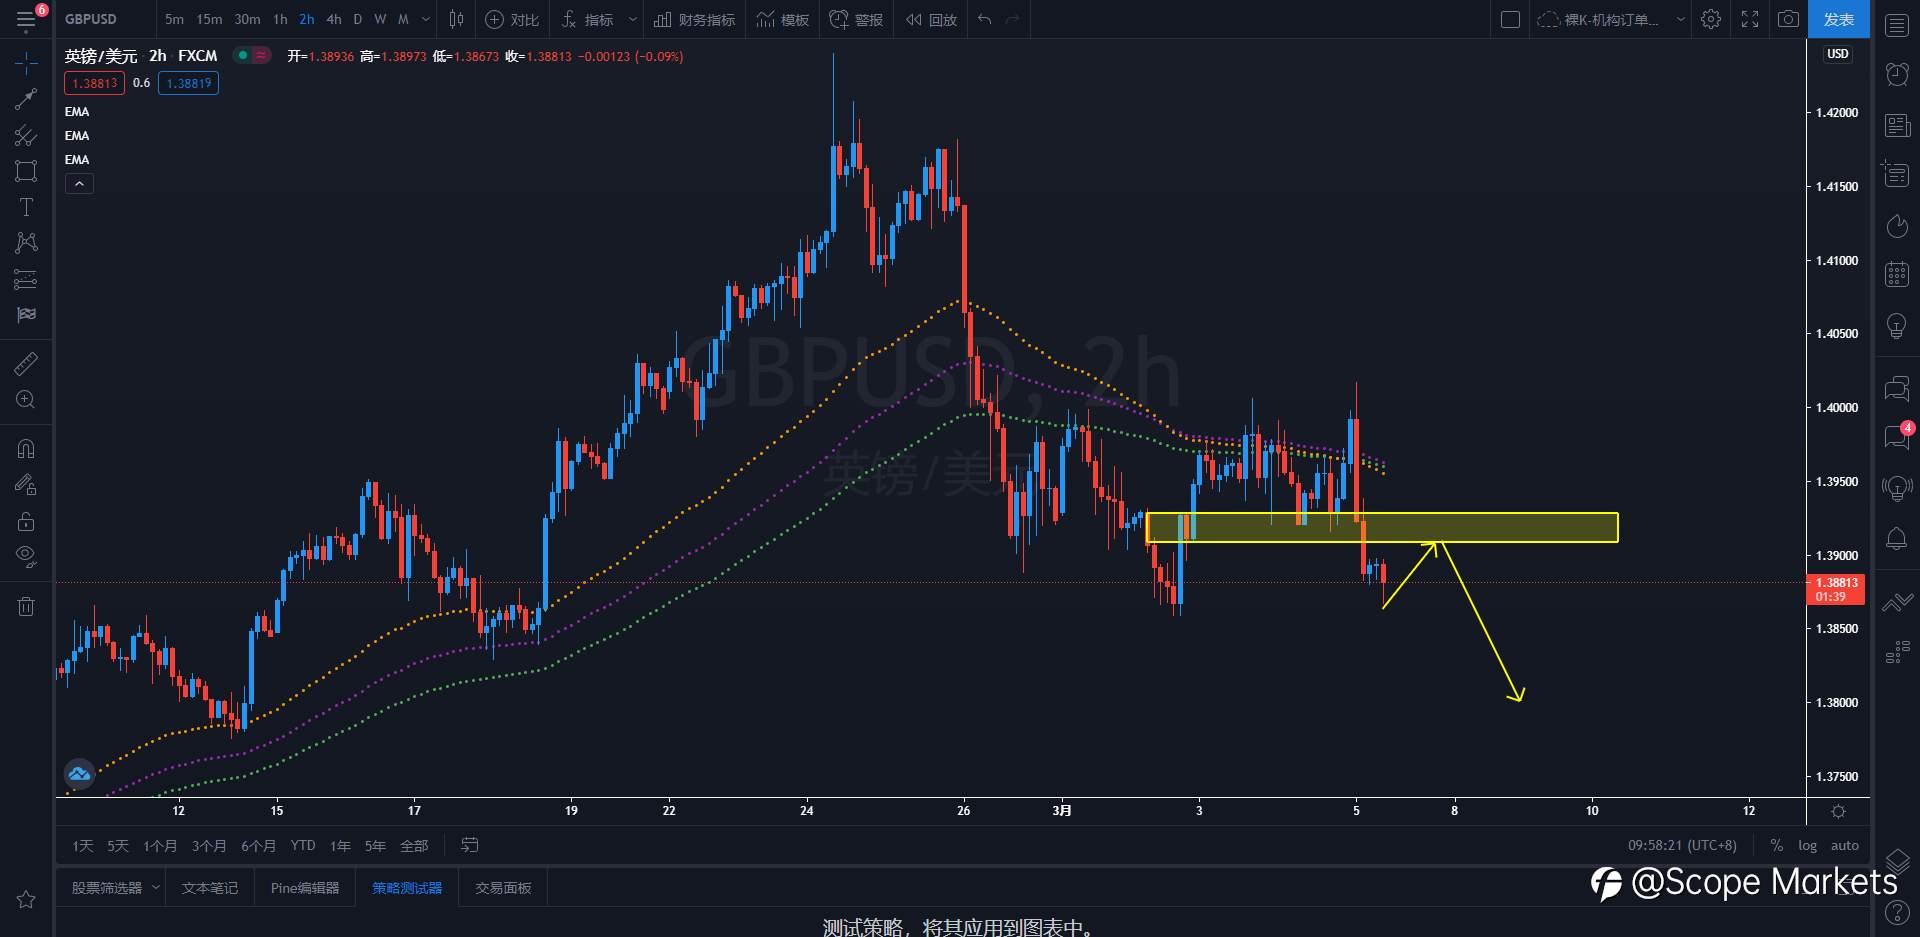Open the notifications bell icon

point(1897,539)
